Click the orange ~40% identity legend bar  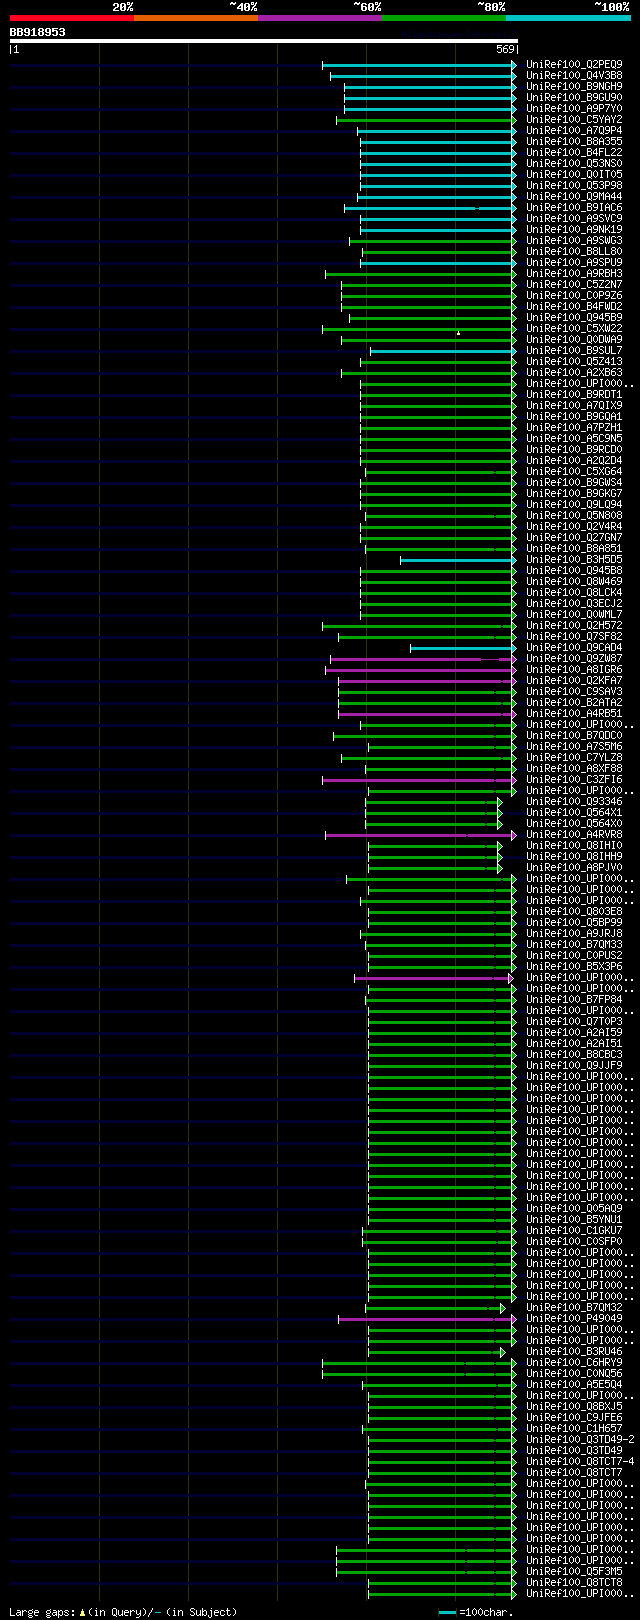coord(195,18)
